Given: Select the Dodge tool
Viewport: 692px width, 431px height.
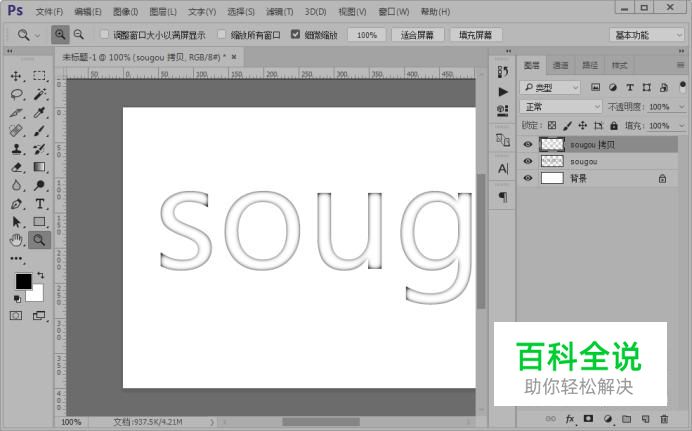Looking at the screenshot, I should click(39, 185).
